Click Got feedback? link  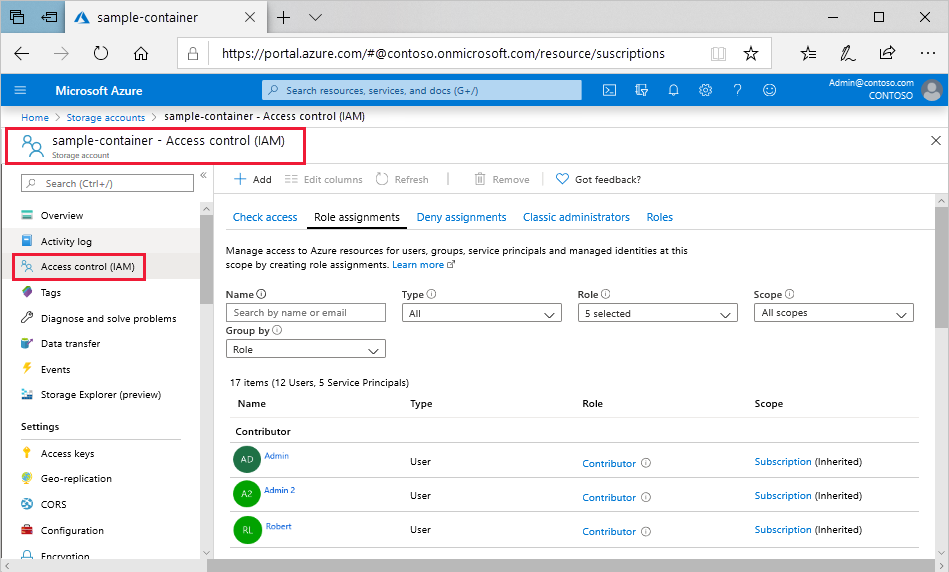pyautogui.click(x=598, y=179)
